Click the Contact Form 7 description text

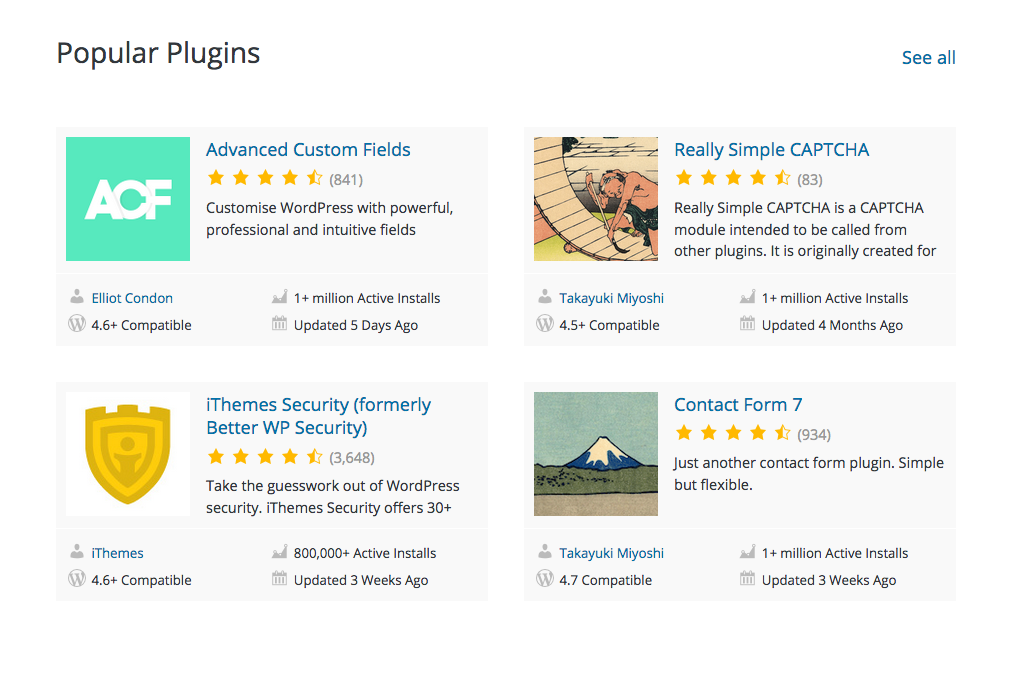pos(809,474)
